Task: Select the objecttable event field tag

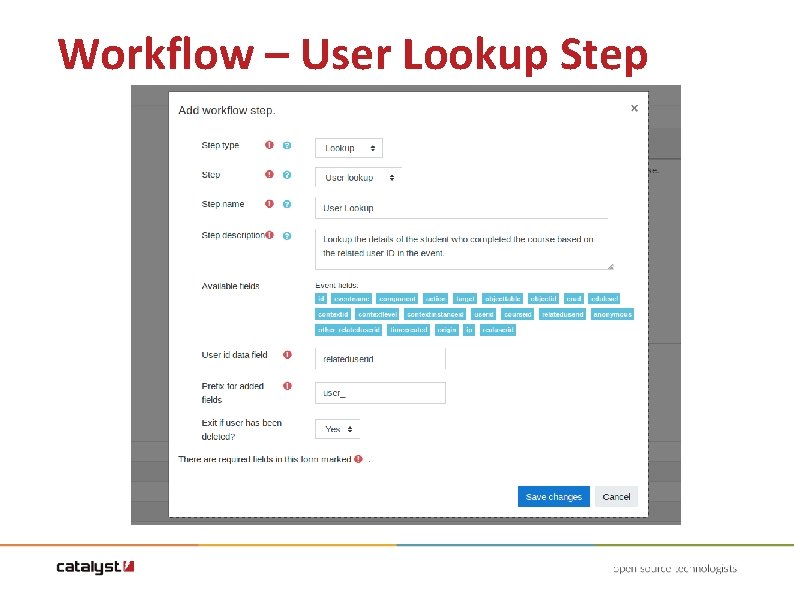Action: (502, 299)
